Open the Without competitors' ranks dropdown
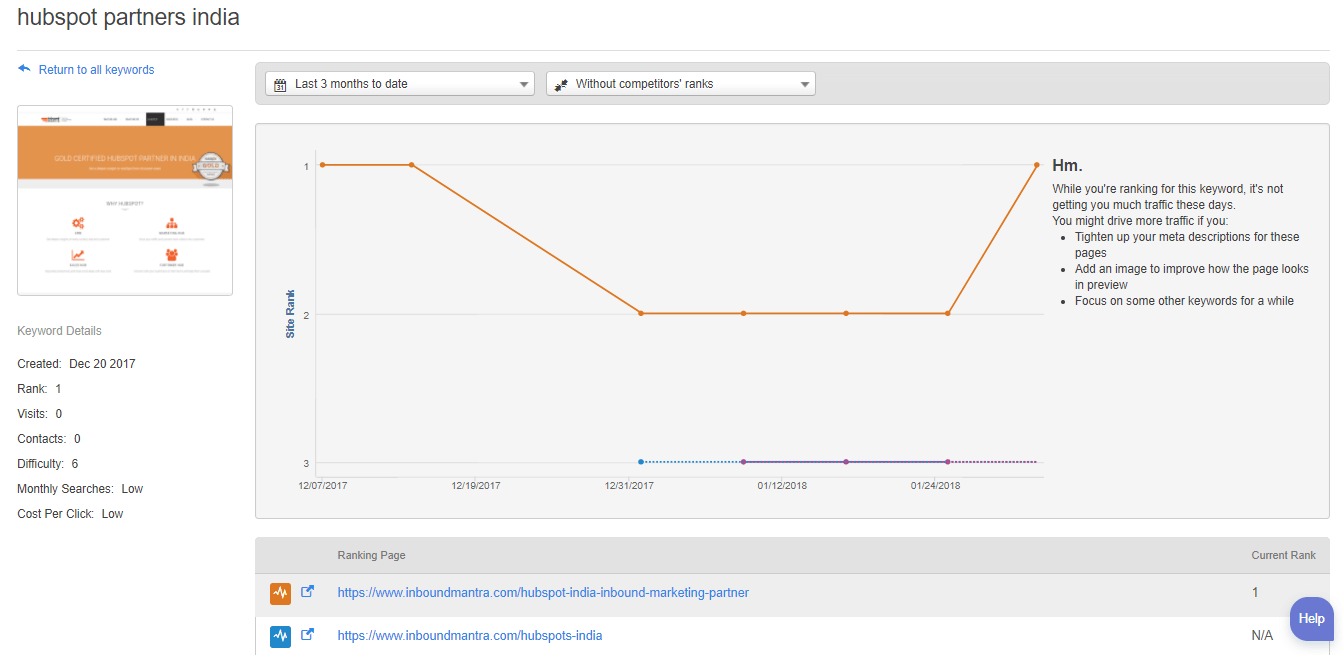 coord(681,84)
